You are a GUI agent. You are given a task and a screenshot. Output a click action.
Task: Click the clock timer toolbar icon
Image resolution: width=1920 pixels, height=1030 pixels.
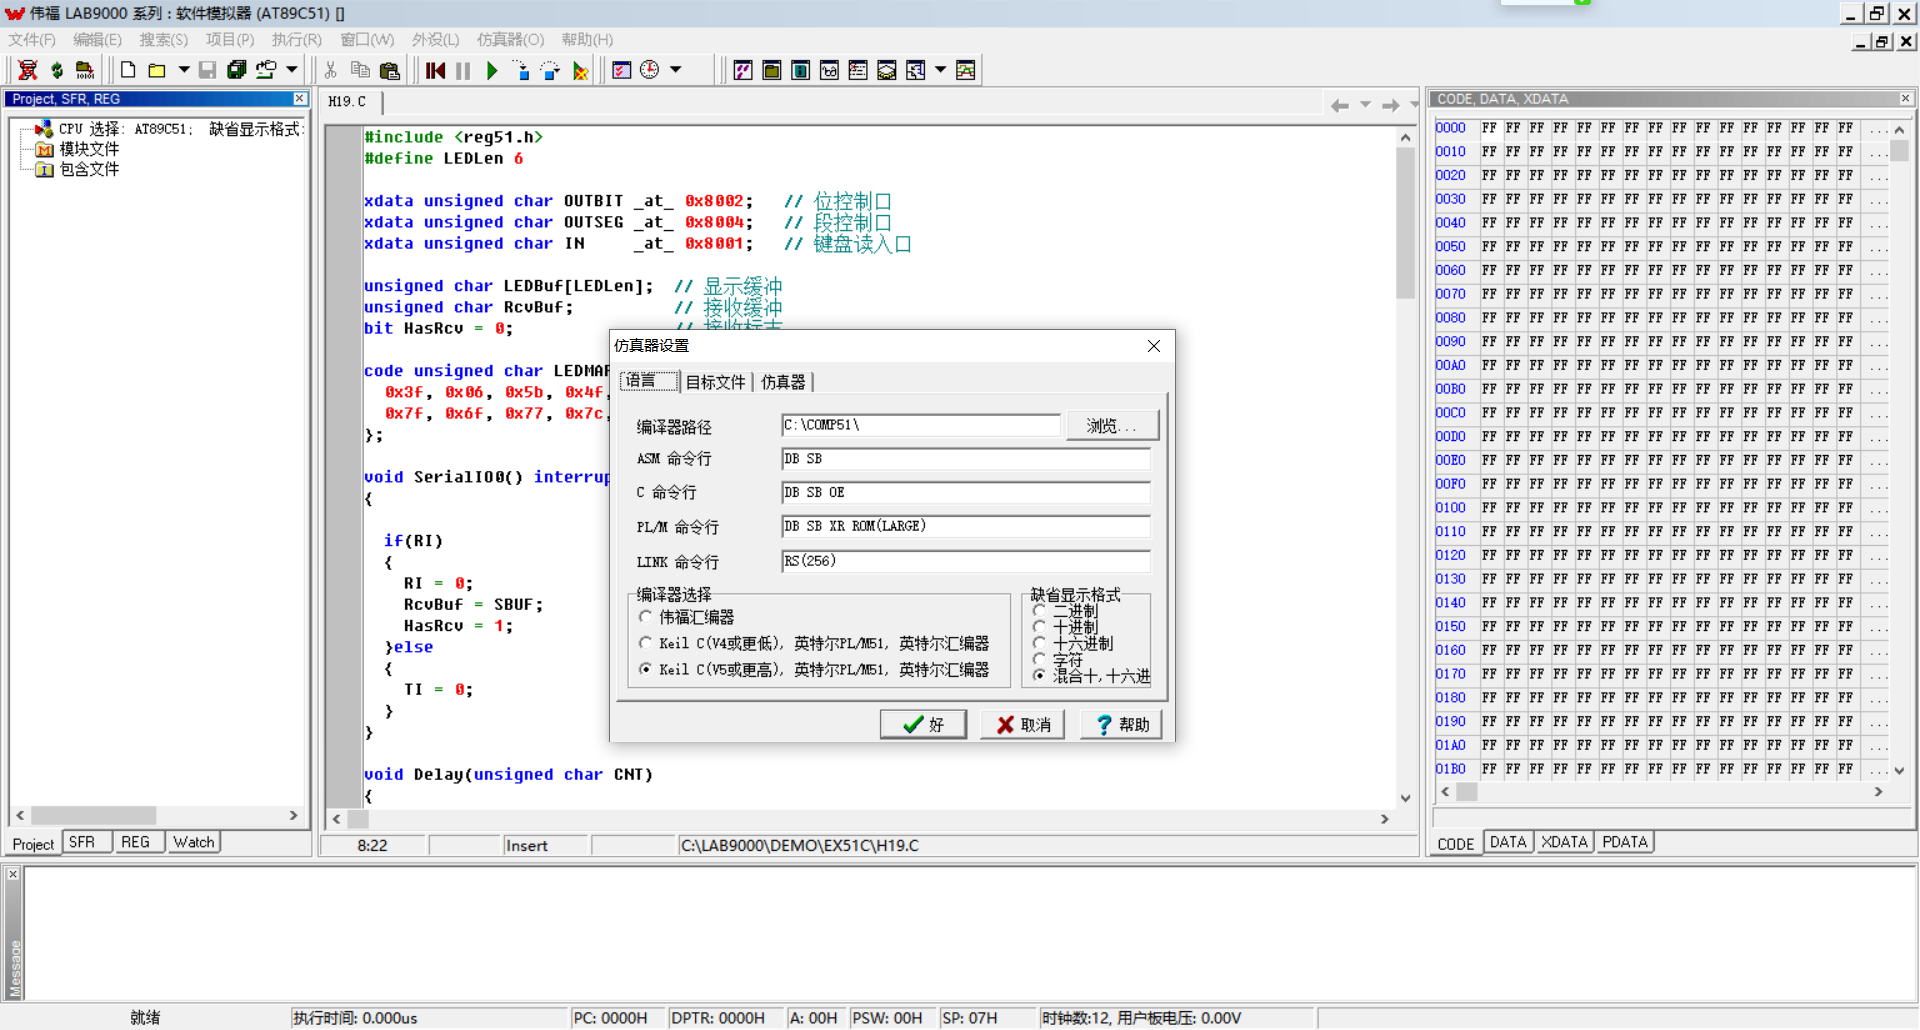pyautogui.click(x=650, y=70)
